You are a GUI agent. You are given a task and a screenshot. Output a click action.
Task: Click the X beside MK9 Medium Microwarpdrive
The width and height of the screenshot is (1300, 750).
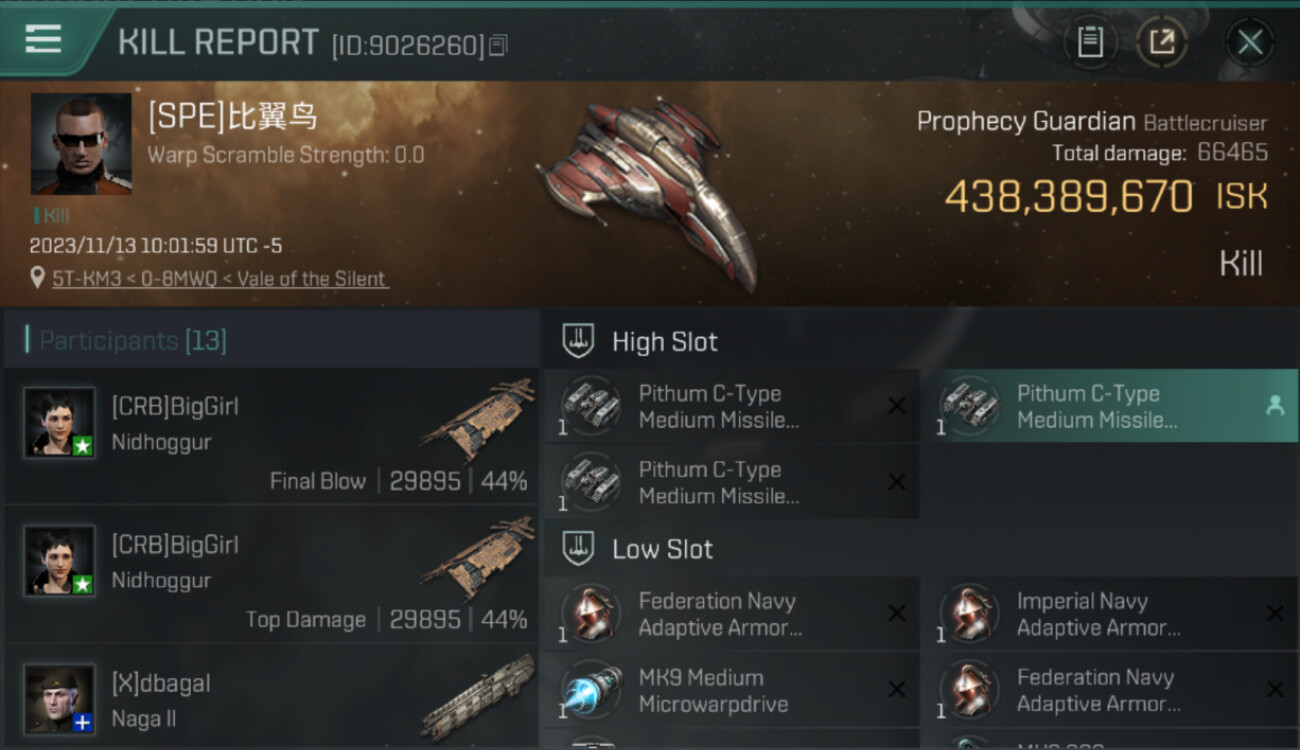pyautogui.click(x=897, y=690)
